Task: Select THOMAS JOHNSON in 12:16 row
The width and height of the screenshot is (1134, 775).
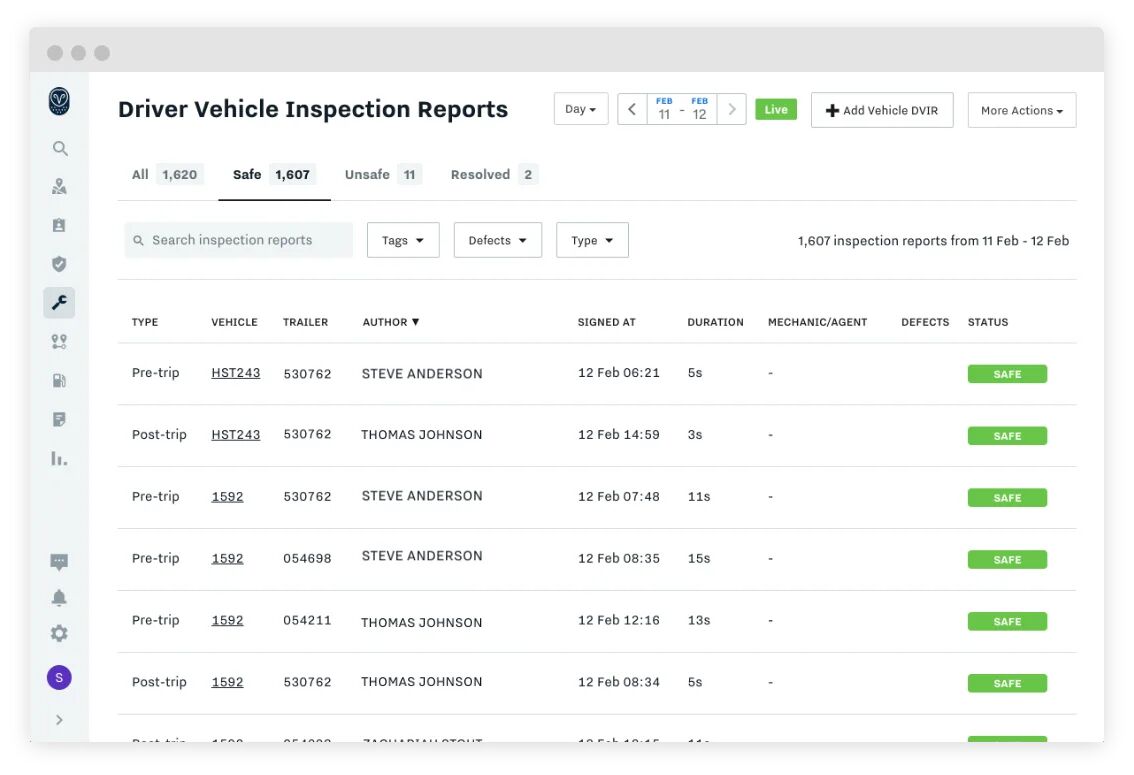Action: pos(422,622)
